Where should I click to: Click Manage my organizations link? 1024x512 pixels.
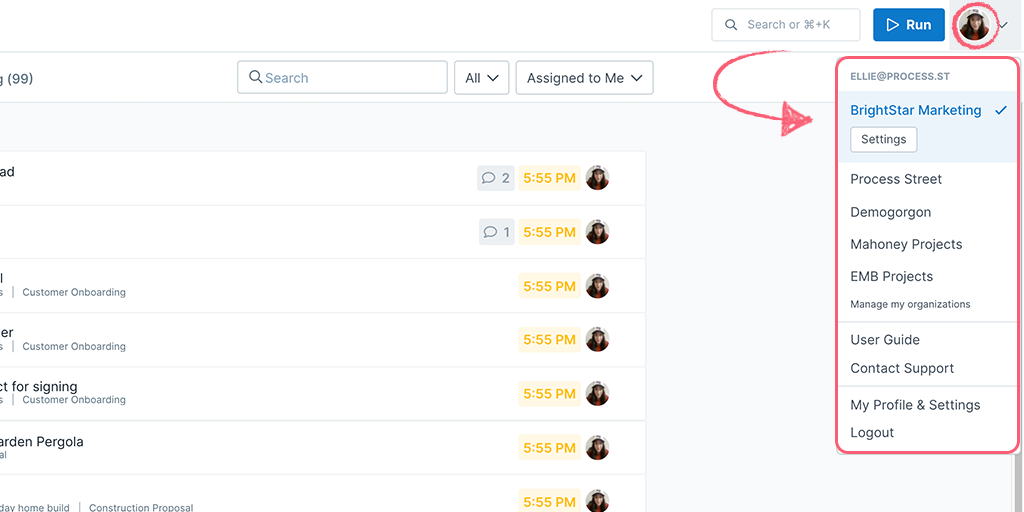click(910, 304)
